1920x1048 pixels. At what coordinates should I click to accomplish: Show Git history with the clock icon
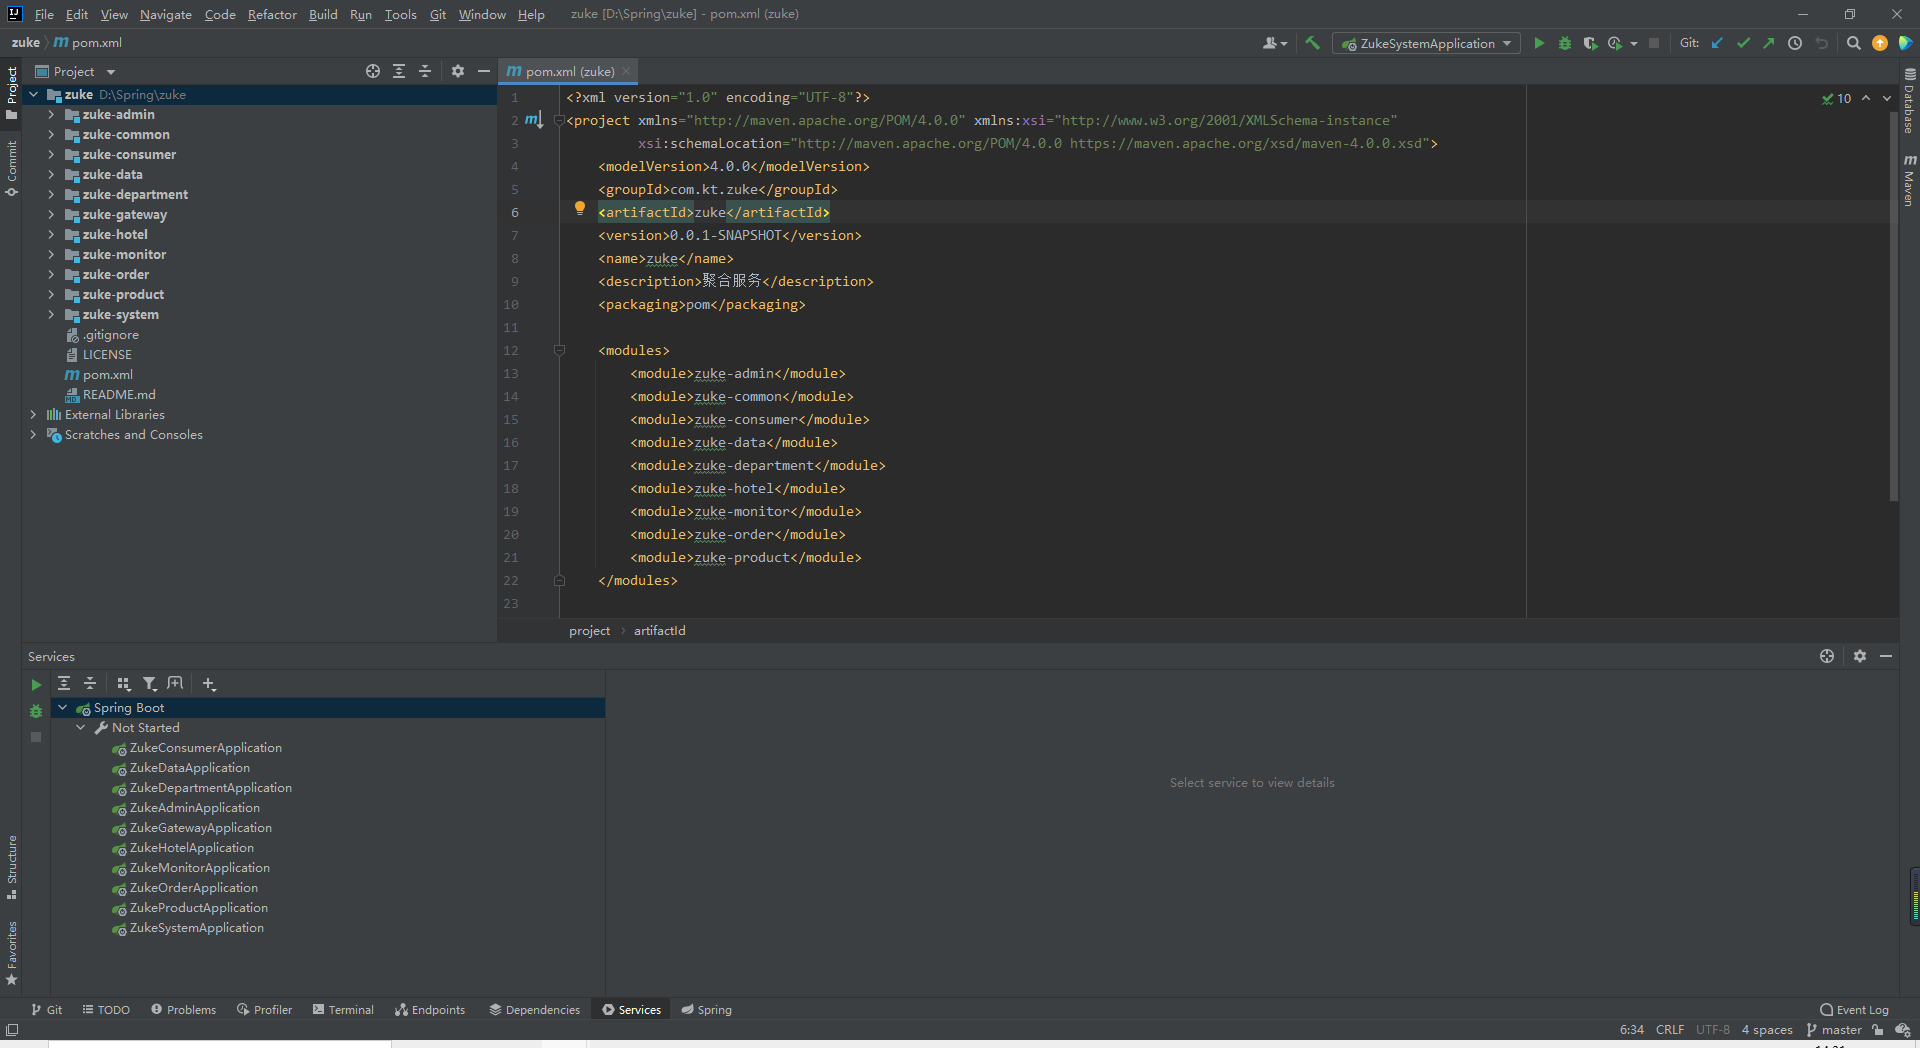[x=1795, y=43]
